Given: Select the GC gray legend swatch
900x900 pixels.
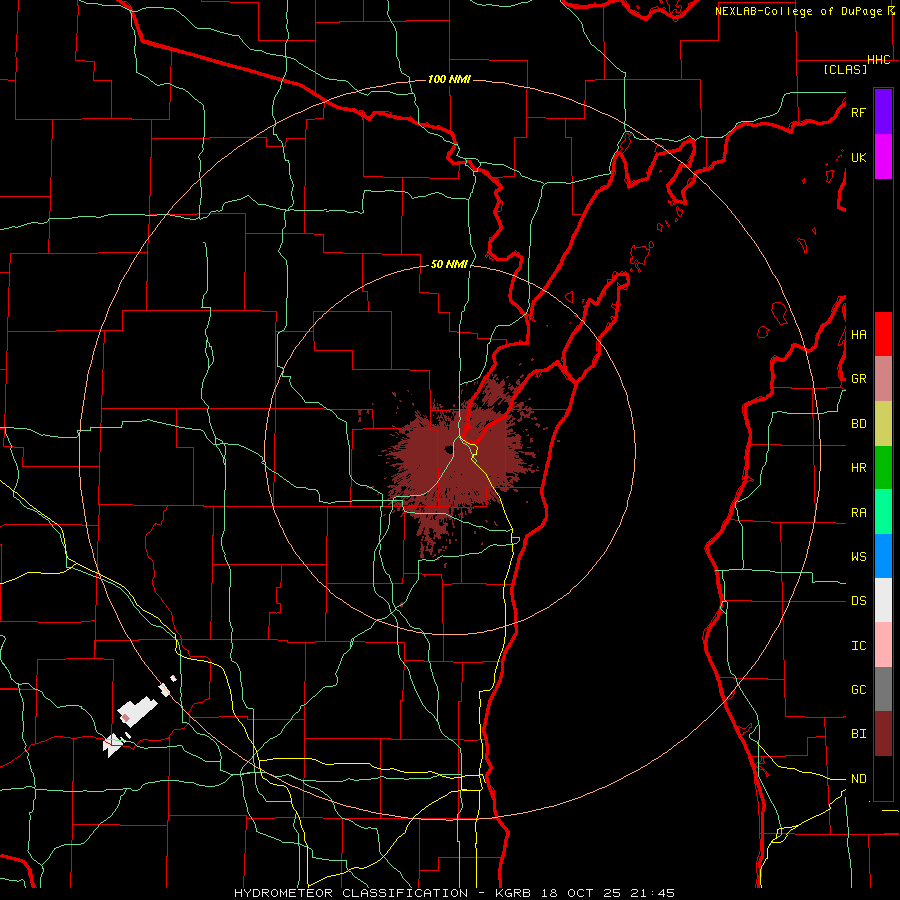Looking at the screenshot, I should [x=883, y=689].
